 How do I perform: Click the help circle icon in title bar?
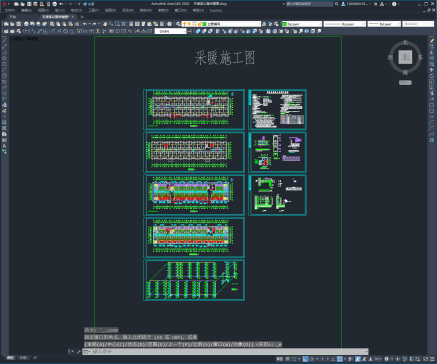(394, 4)
